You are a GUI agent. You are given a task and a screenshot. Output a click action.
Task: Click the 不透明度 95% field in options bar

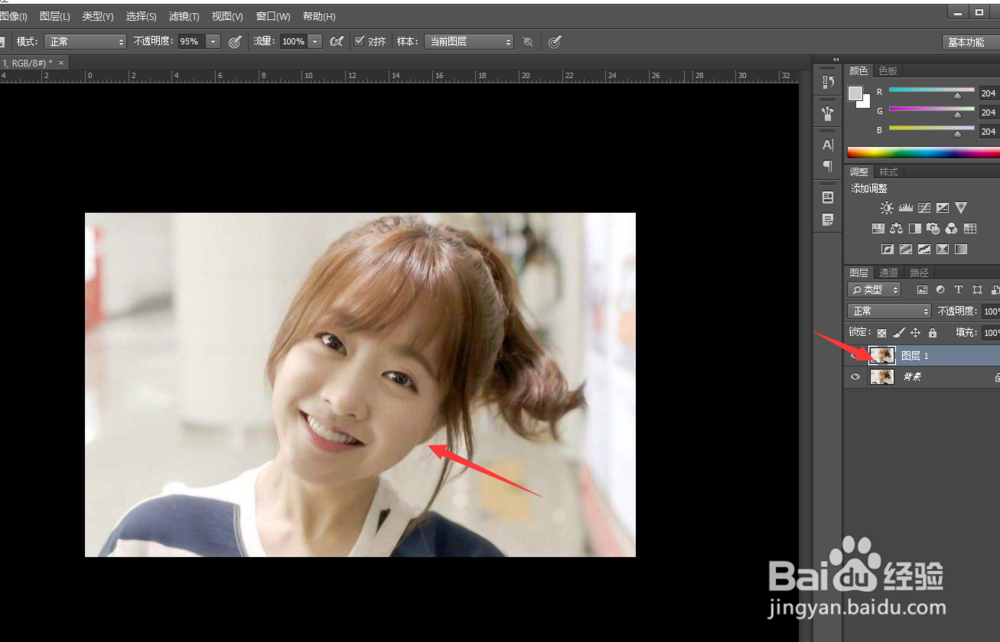pos(191,41)
